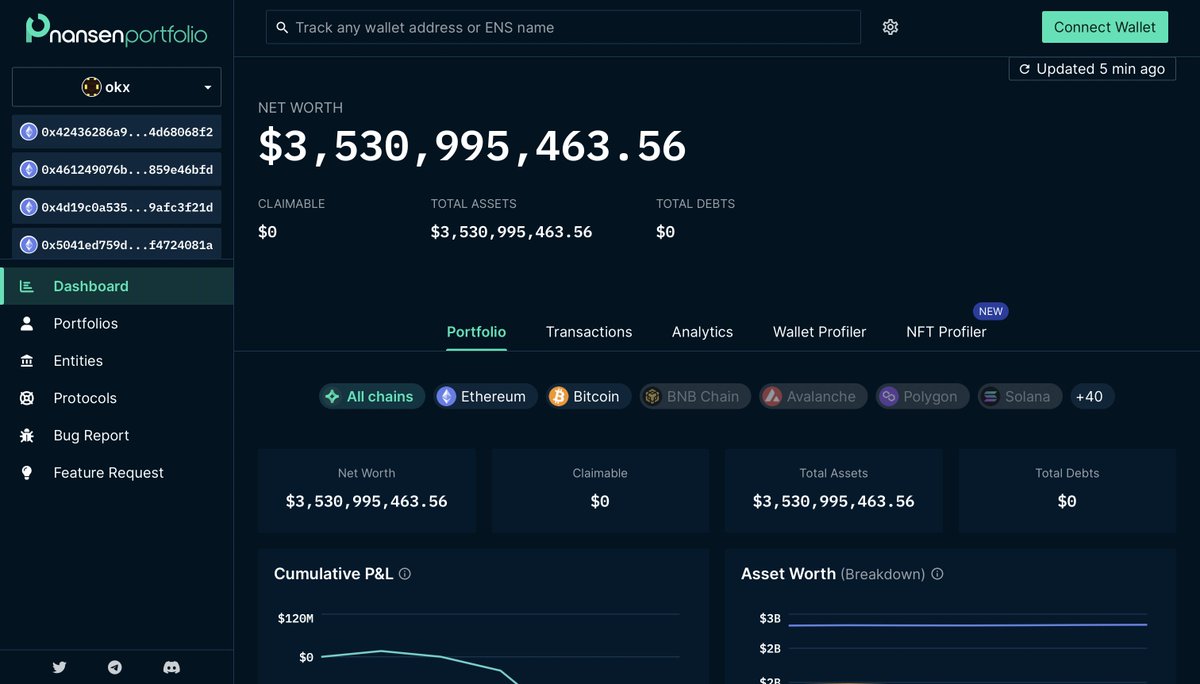Click Ethereum icon of address 0x461249076b
The width and height of the screenshot is (1200, 684).
pyautogui.click(x=29, y=169)
